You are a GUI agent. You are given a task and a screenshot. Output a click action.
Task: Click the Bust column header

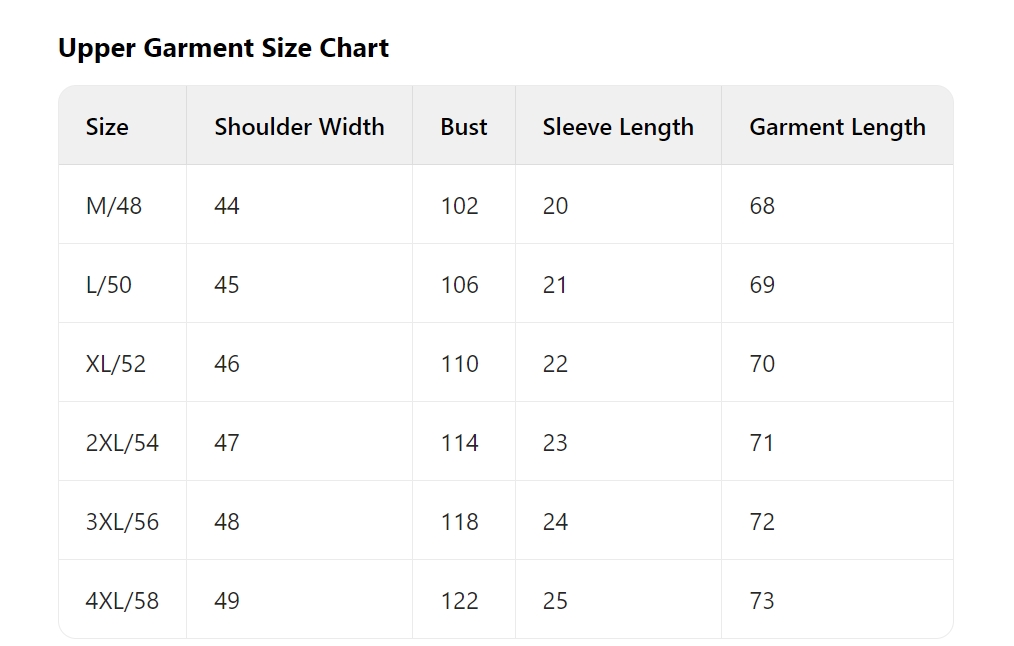[464, 127]
